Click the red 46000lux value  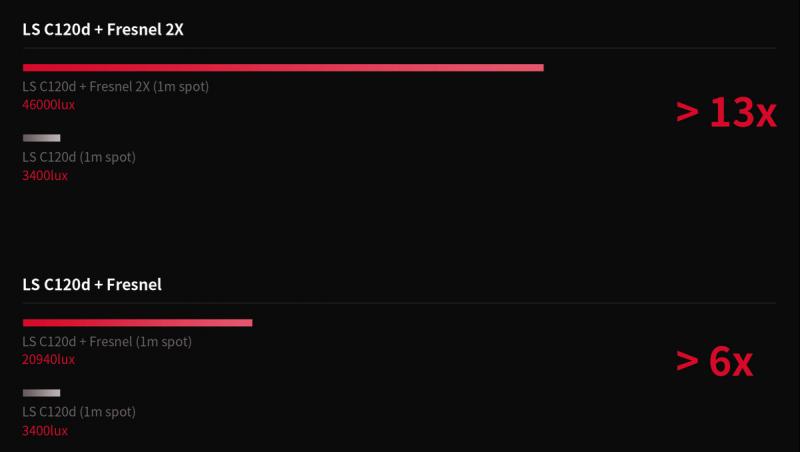(48, 105)
